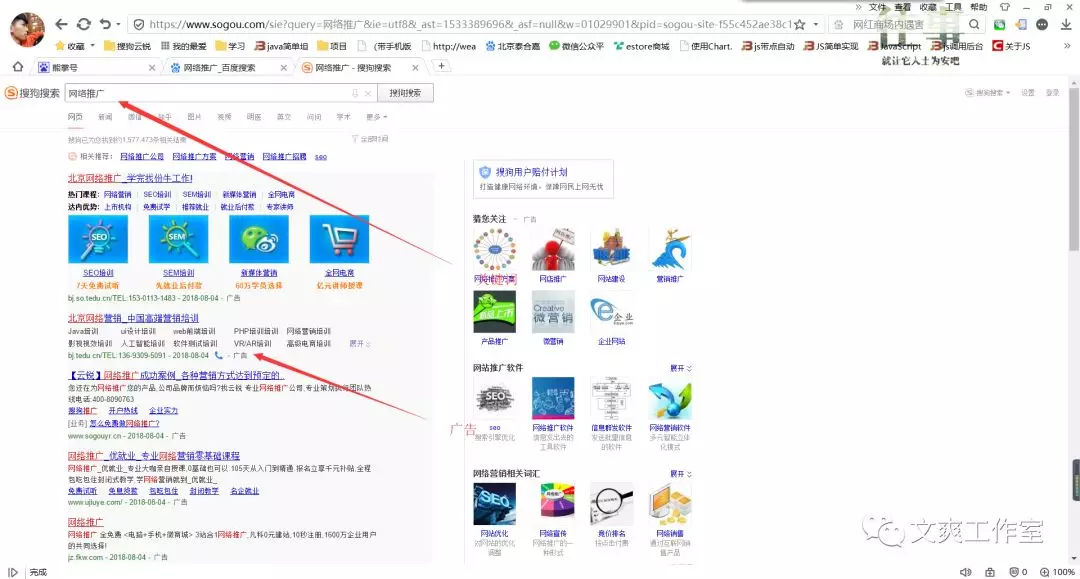Clear search query with the X in search box
Screen dimensions: 1080x579
(368, 93)
